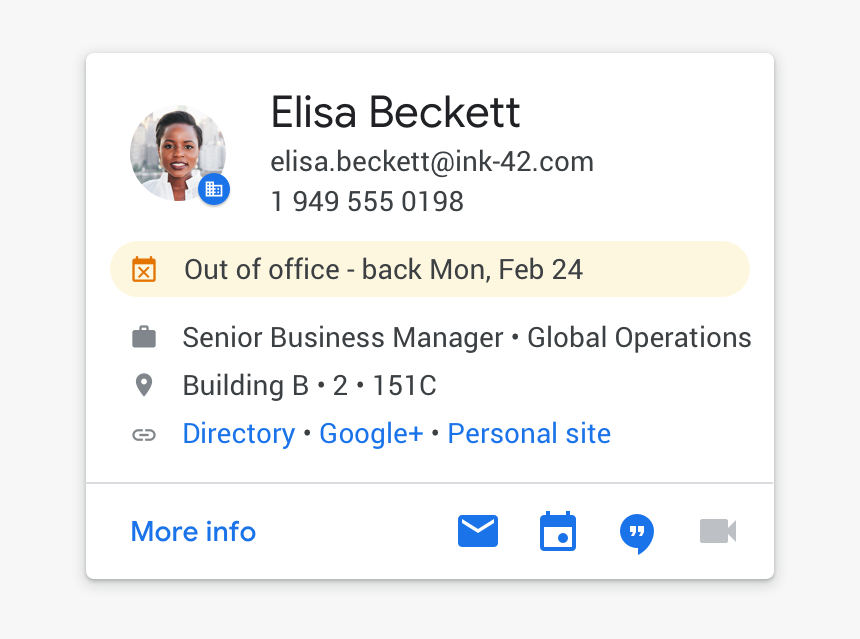Click the briefcase job title icon
Image resolution: width=860 pixels, height=639 pixels.
pos(144,338)
